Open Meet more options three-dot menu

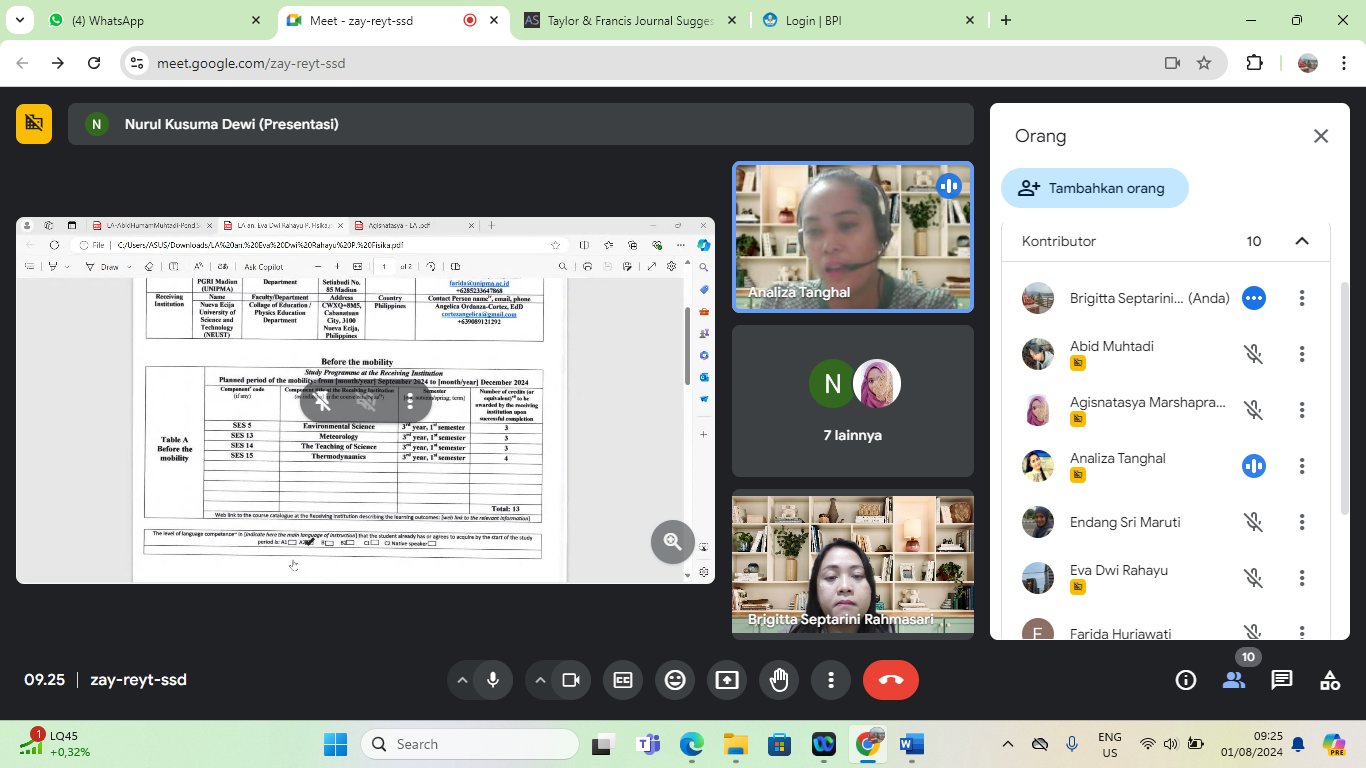click(831, 680)
